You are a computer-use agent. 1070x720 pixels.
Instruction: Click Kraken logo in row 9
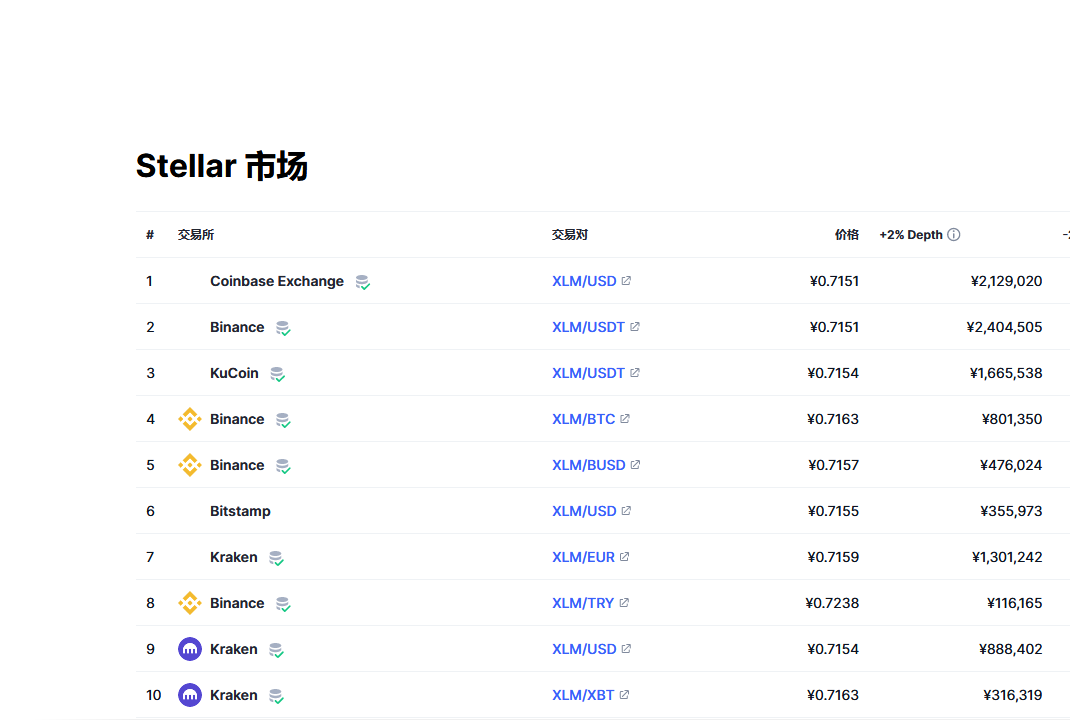point(190,649)
